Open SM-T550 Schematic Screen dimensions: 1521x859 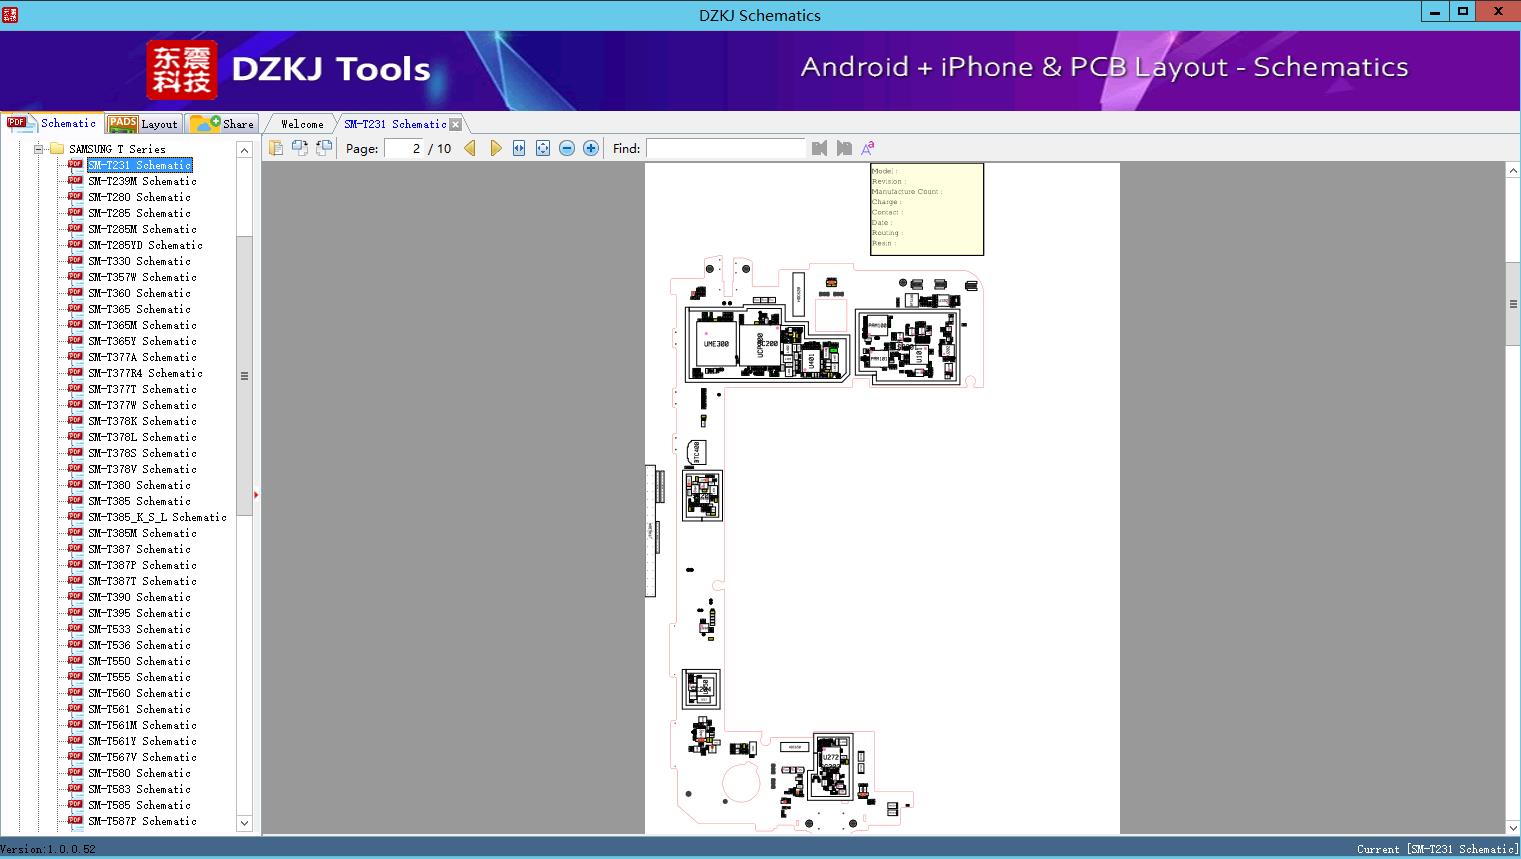[x=139, y=661]
